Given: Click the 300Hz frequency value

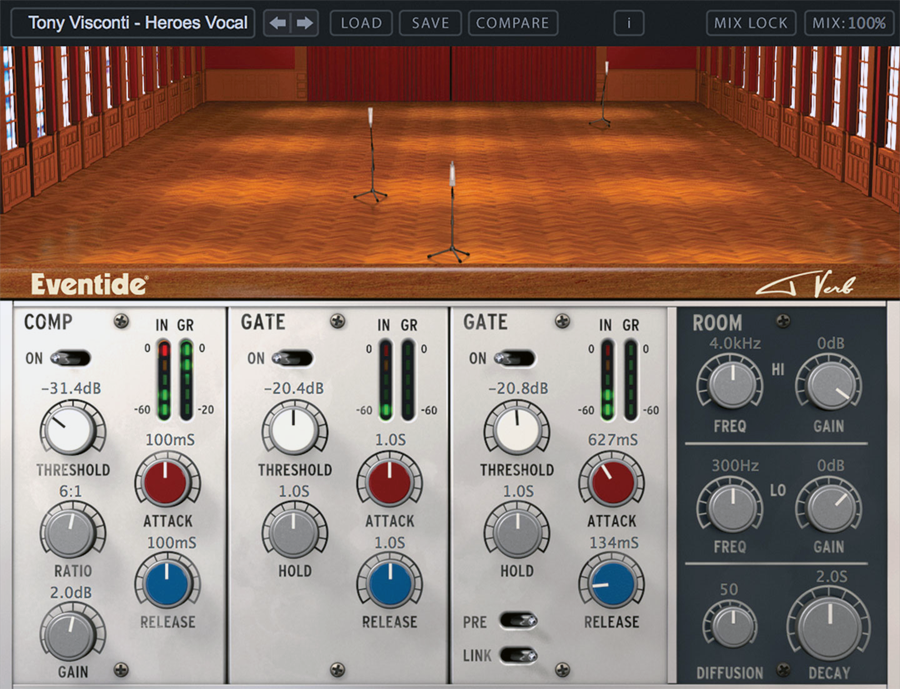Looking at the screenshot, I should tap(735, 465).
